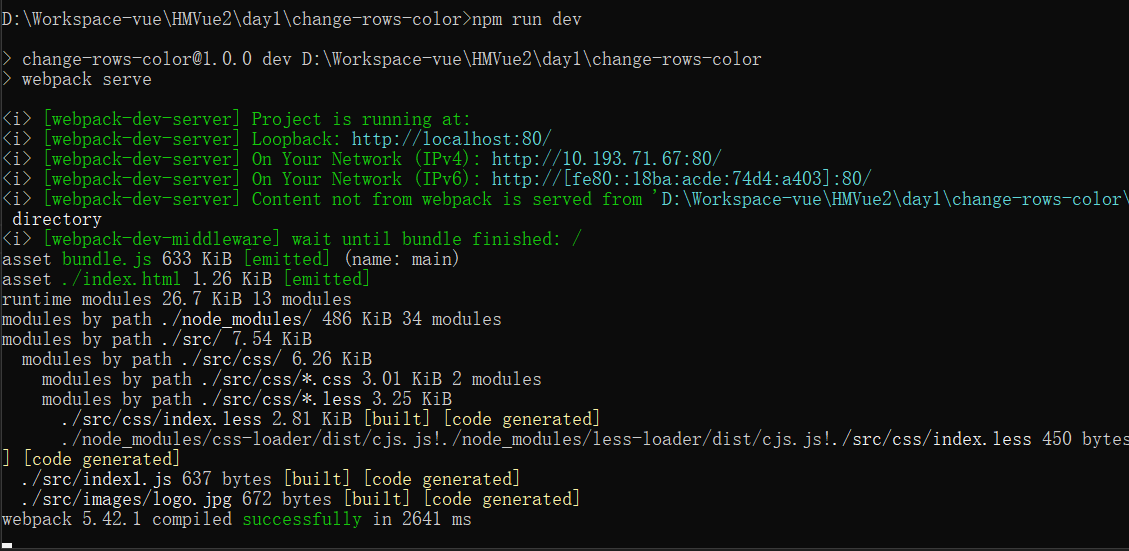Click the 'webpack serve' script line

(x=86, y=79)
